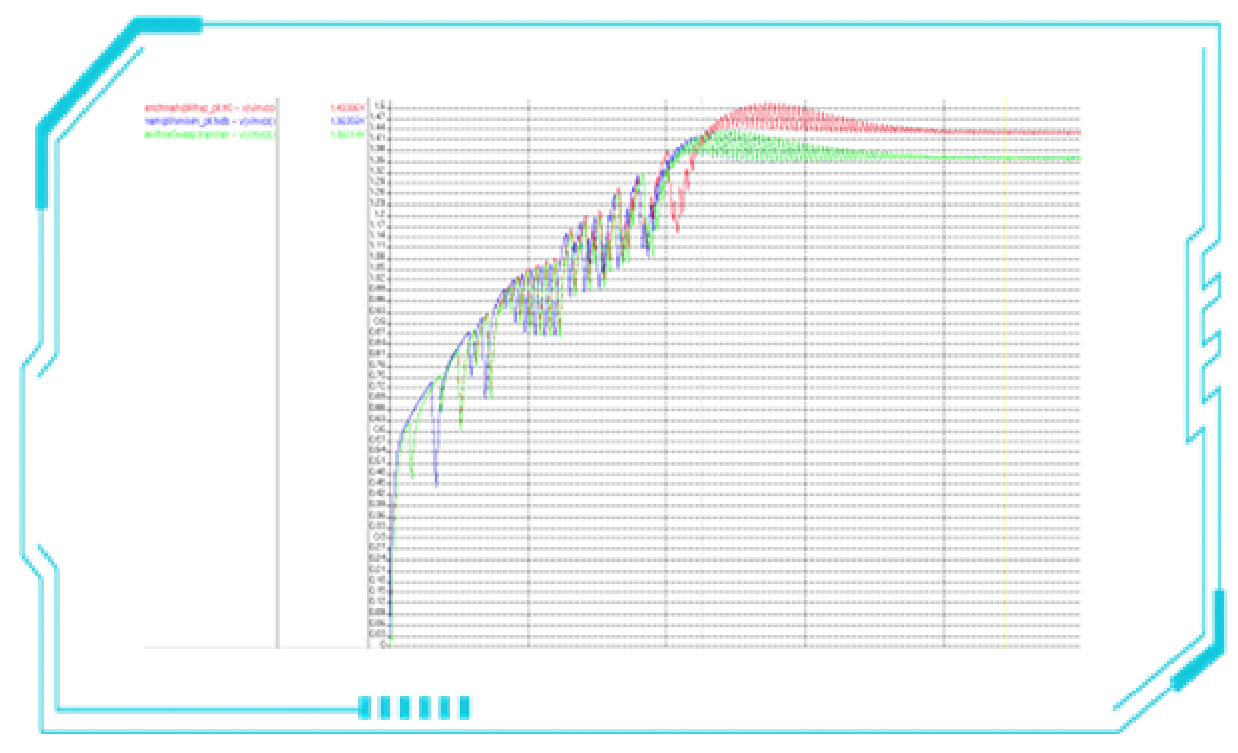Image resolution: width=1238 pixels, height=753 pixels.
Task: Click the red waveform's overshoot peak
Action: tap(765, 105)
